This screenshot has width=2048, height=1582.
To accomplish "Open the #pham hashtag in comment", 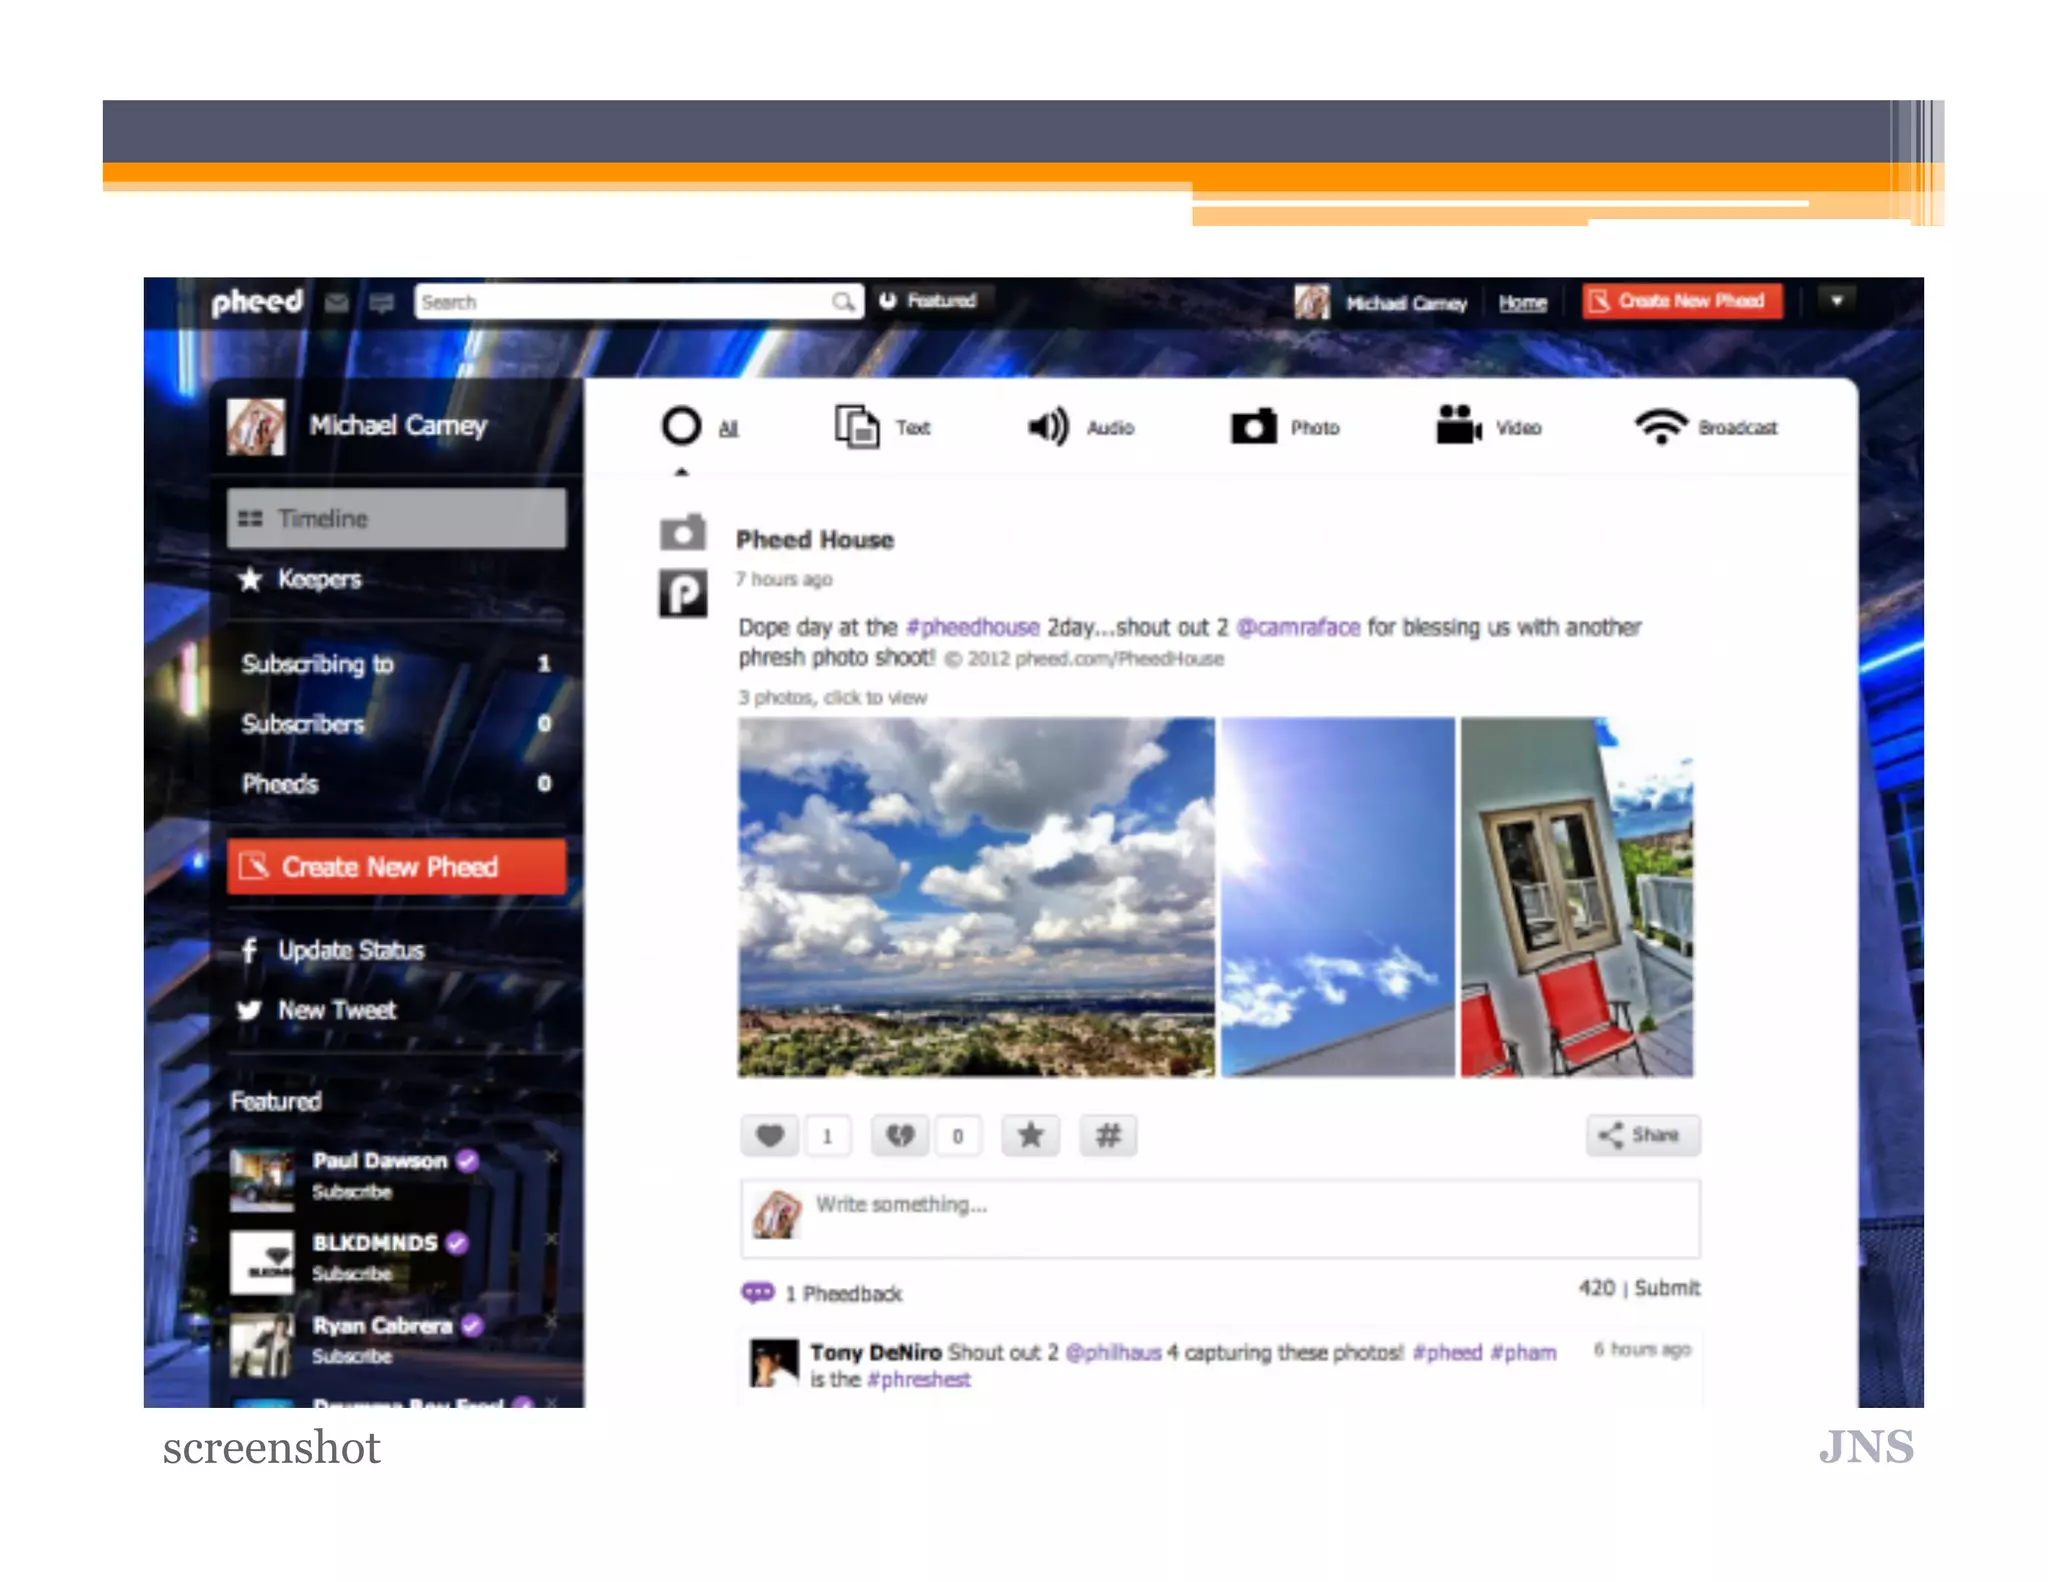I will [x=1523, y=1352].
